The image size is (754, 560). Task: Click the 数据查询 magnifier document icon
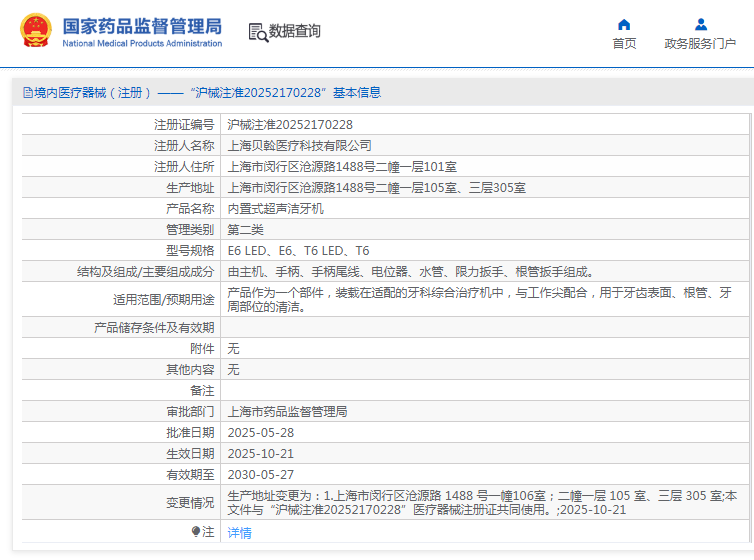[257, 32]
